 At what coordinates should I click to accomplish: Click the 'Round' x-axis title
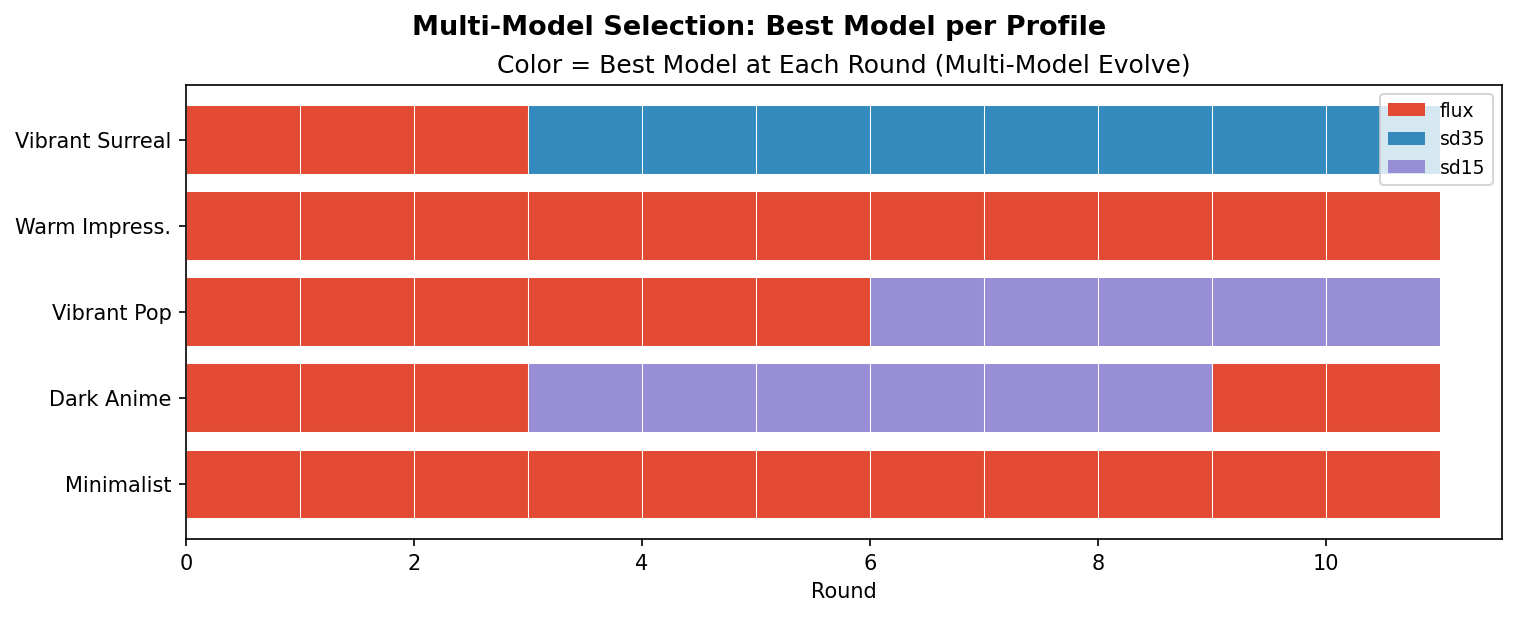click(843, 591)
